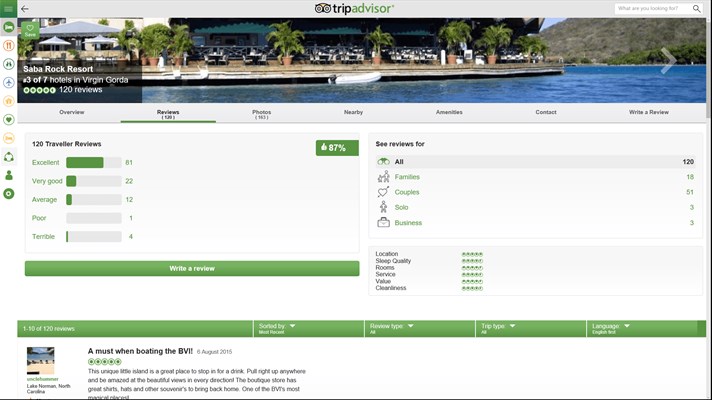Show next photo with right chevron
This screenshot has width=712, height=400.
point(668,60)
